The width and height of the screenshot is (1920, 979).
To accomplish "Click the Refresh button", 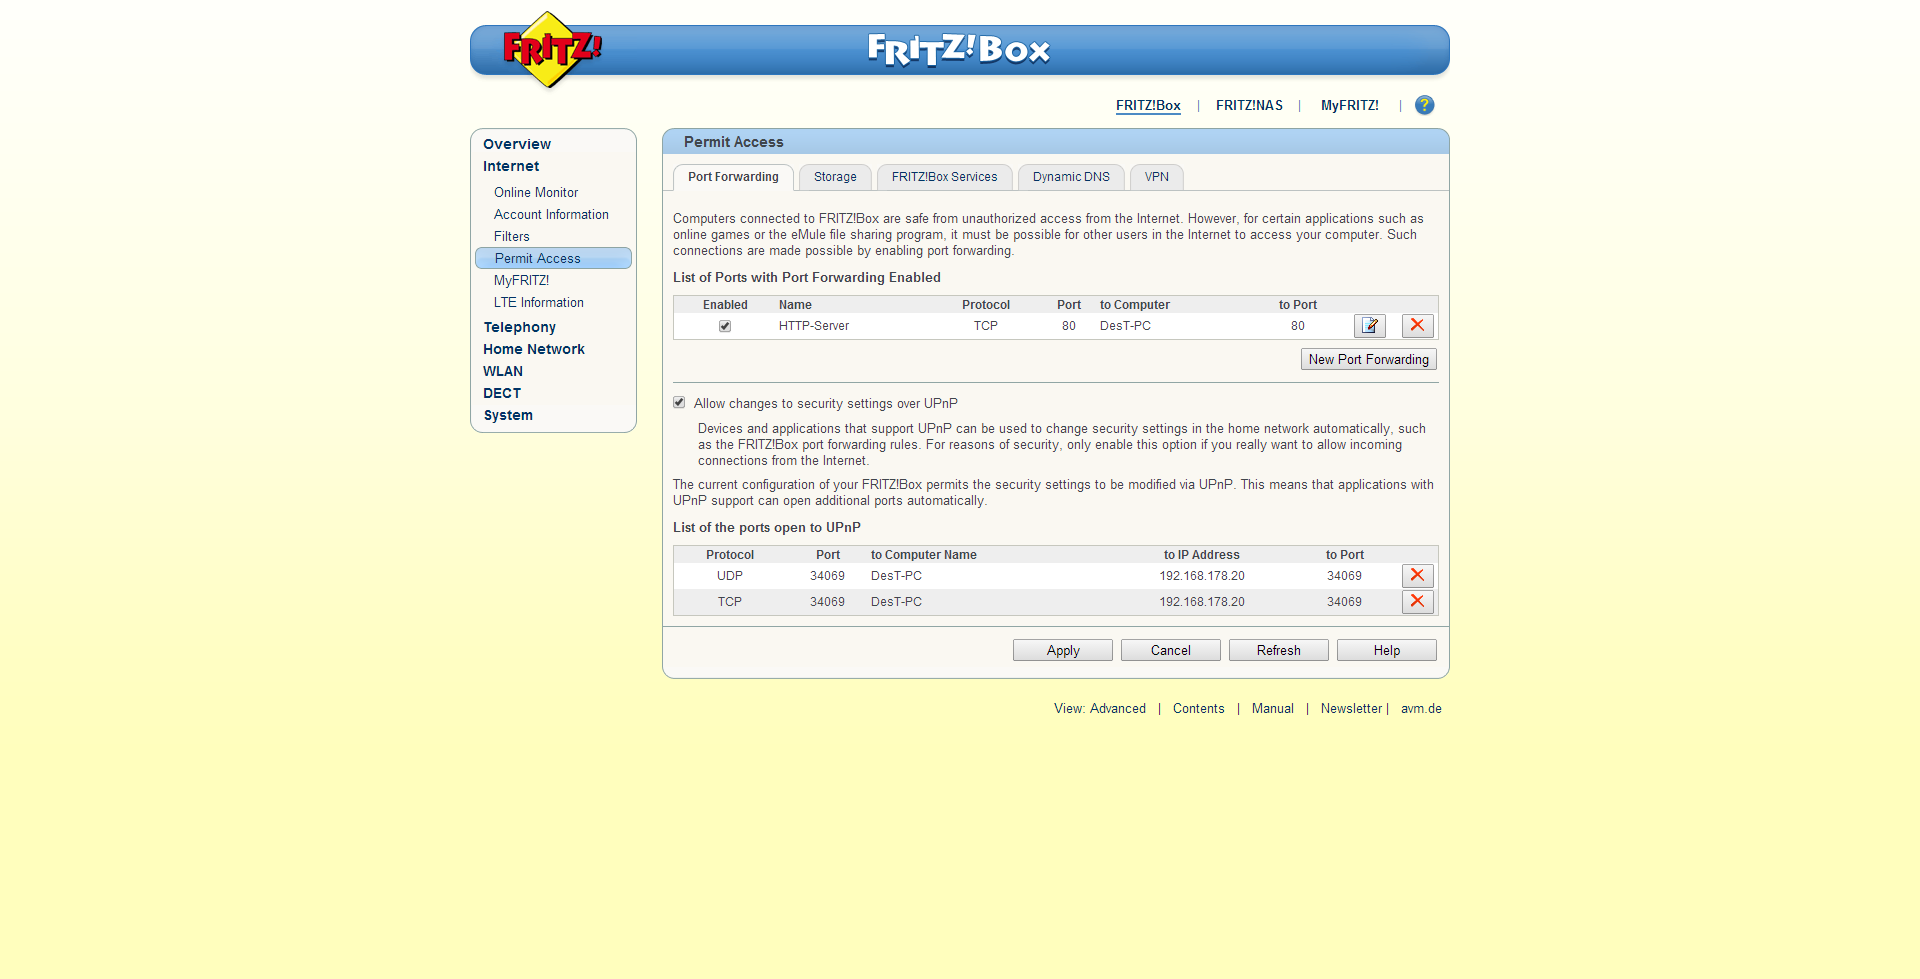I will [1279, 650].
